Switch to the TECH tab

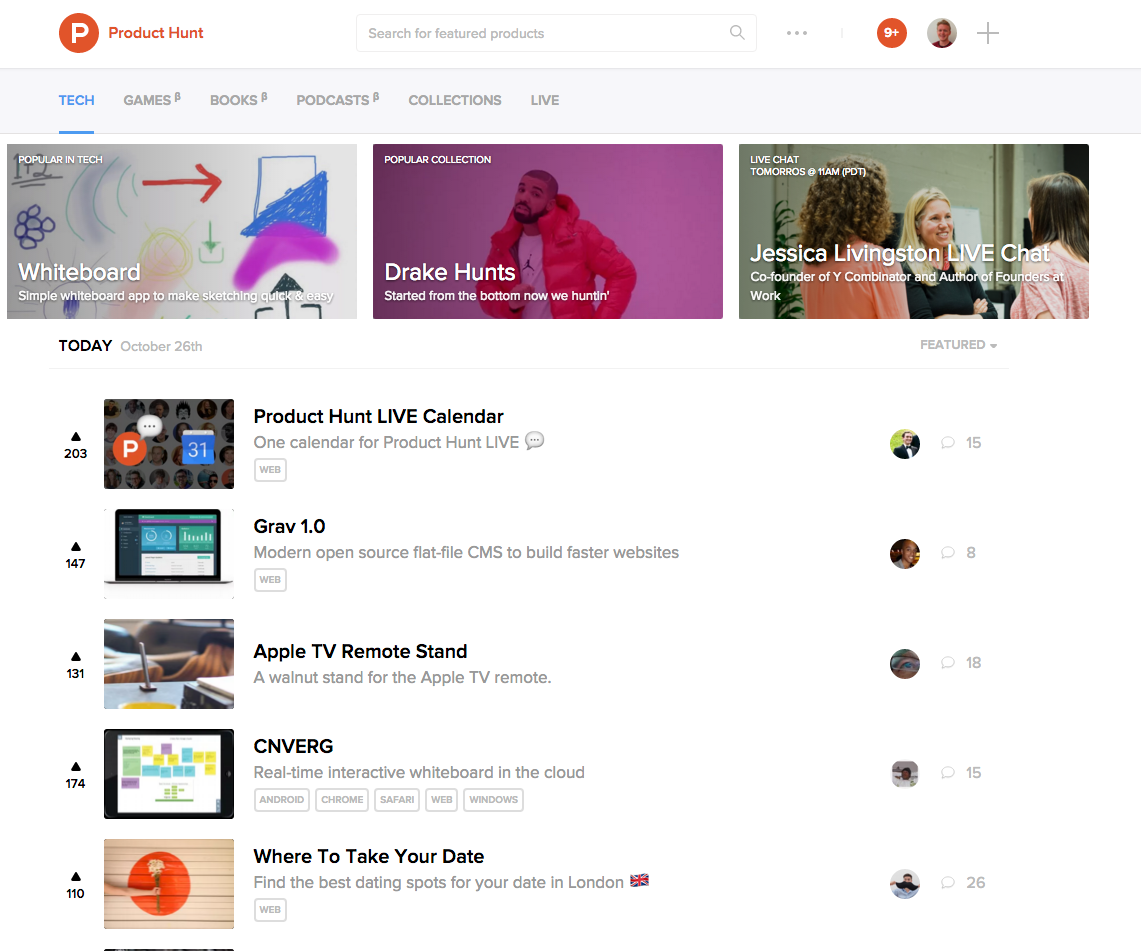76,100
